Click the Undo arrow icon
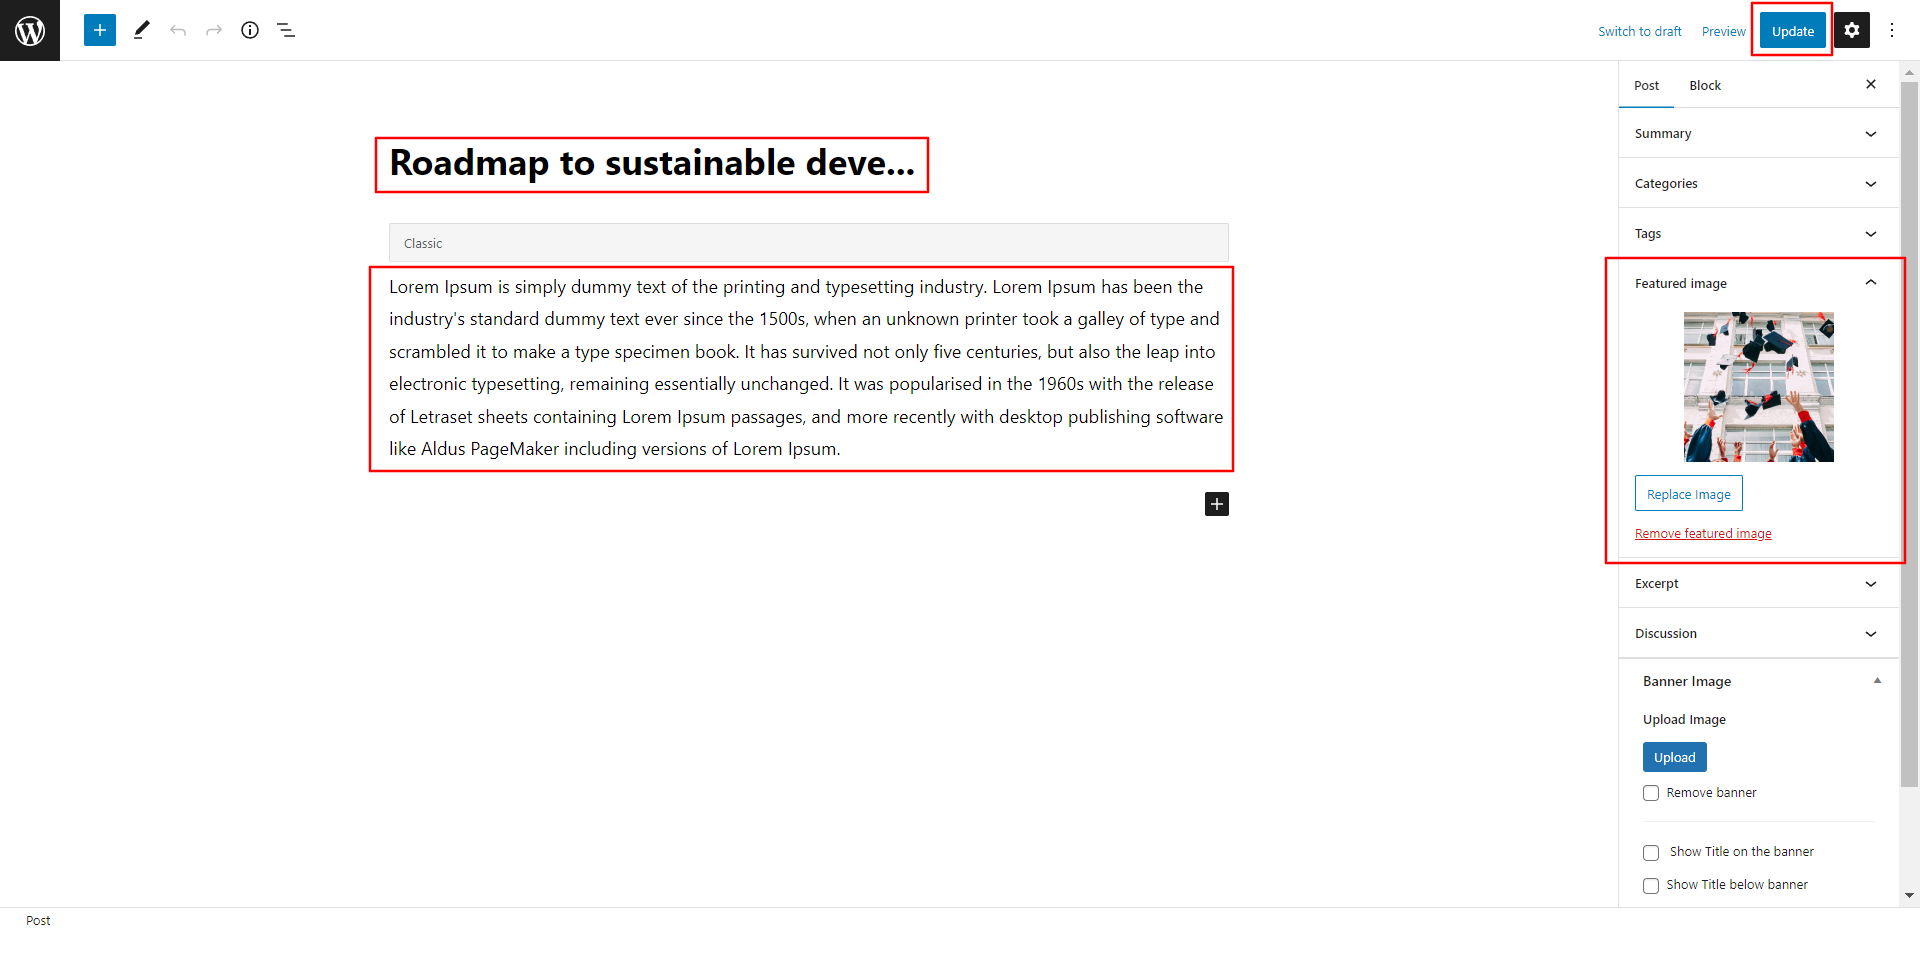 tap(178, 30)
